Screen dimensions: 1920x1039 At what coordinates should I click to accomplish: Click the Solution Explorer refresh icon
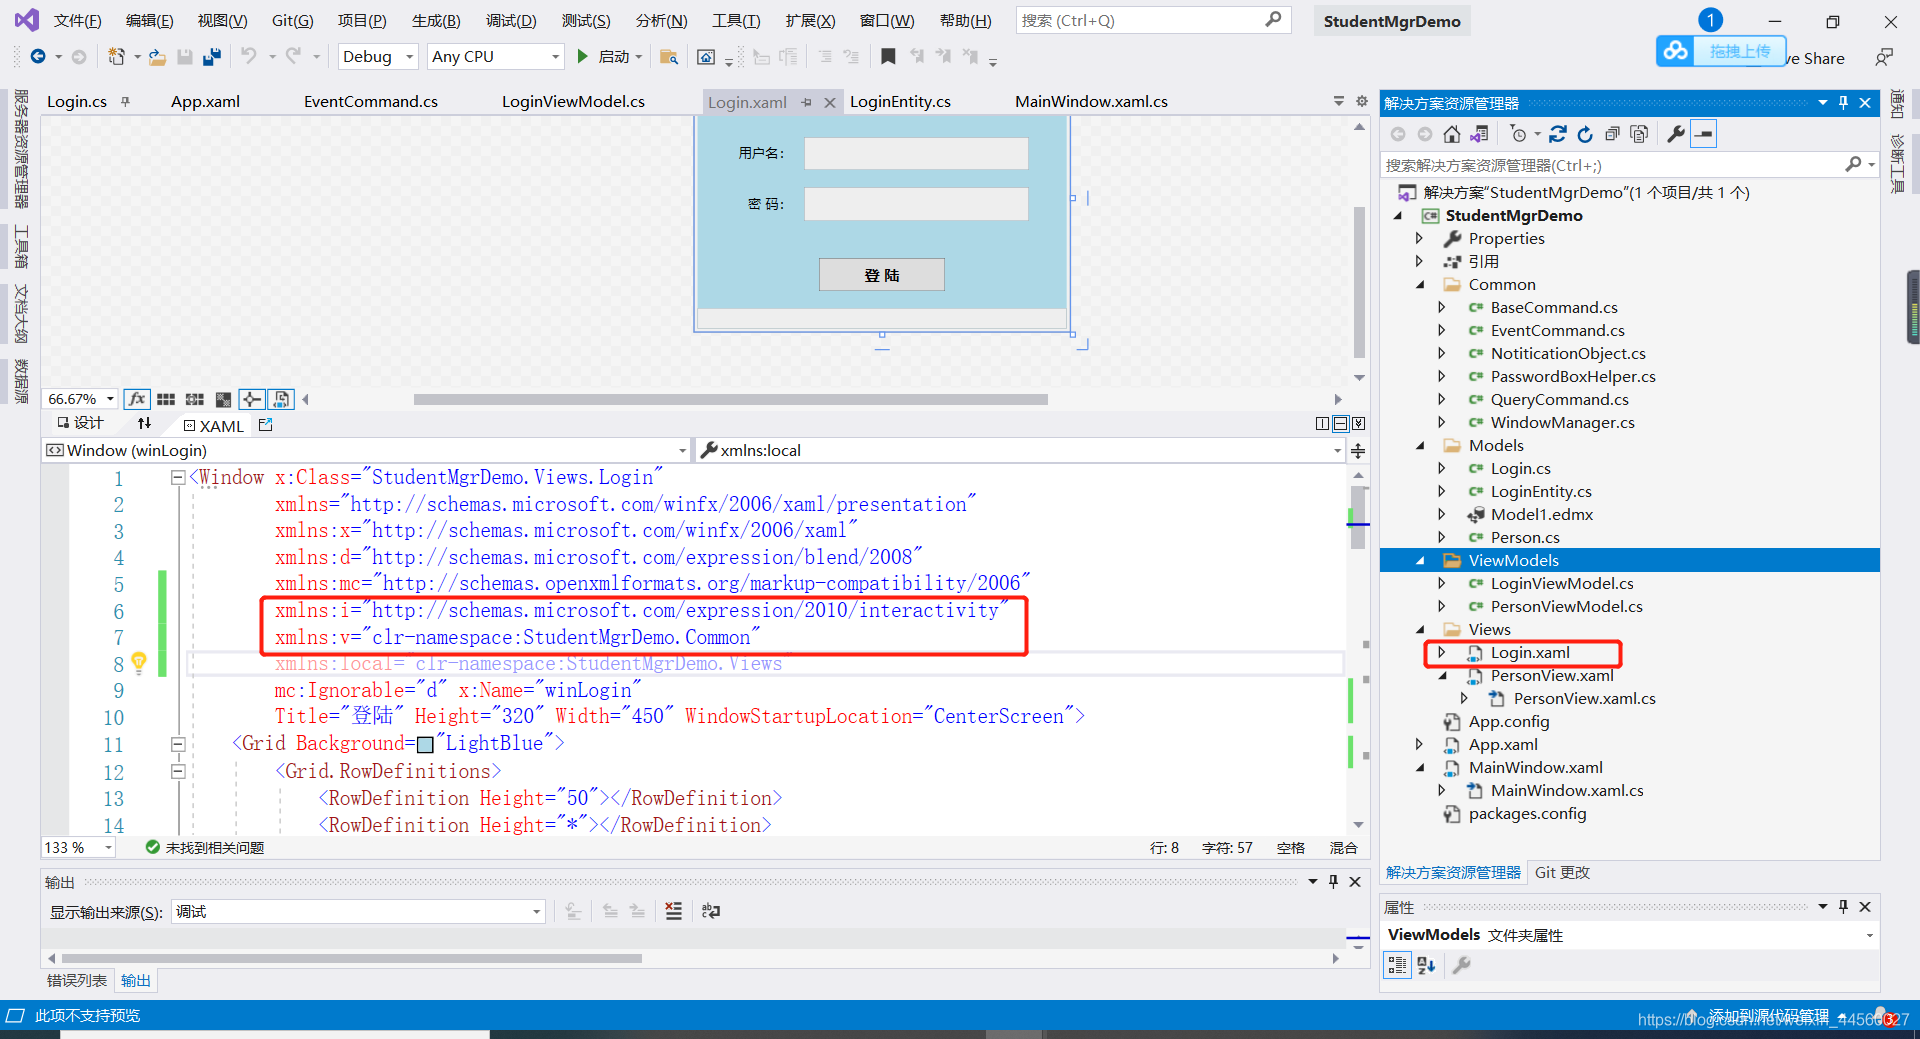coord(1585,134)
